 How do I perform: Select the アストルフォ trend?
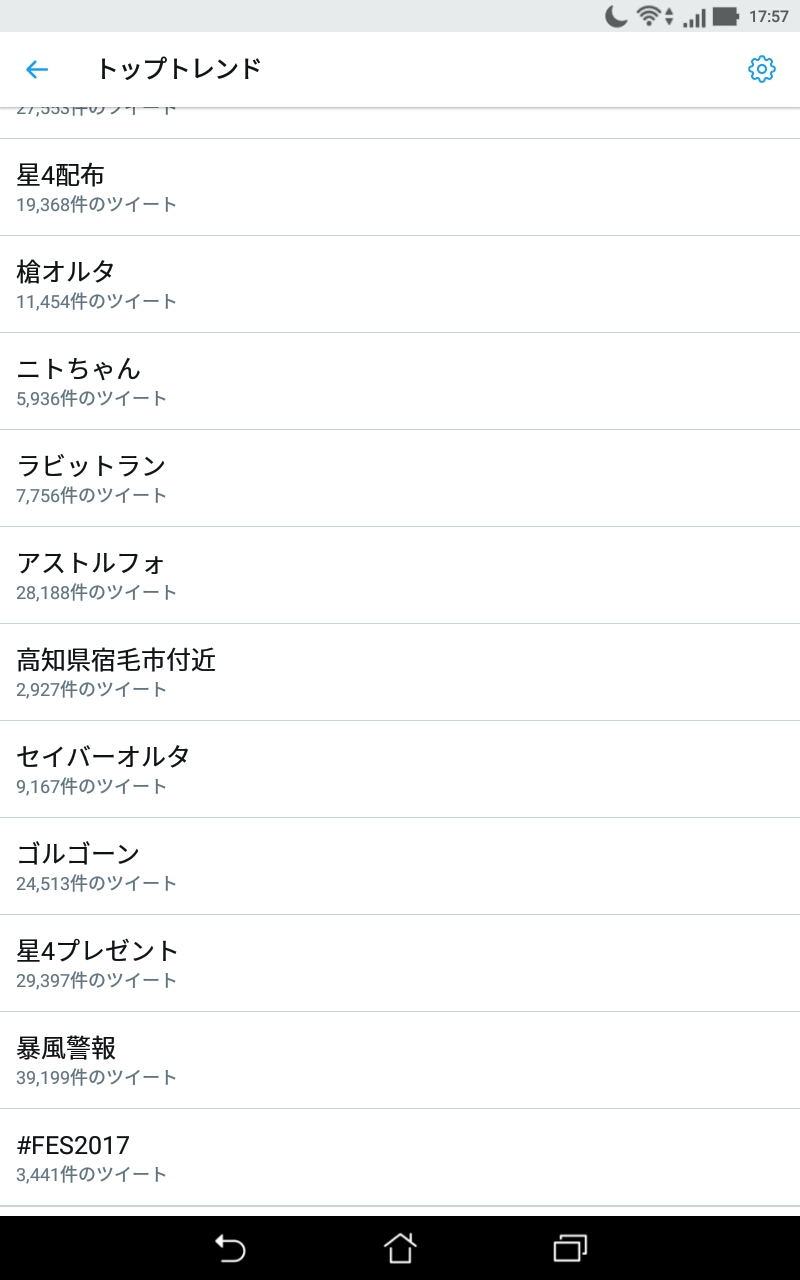tap(400, 575)
